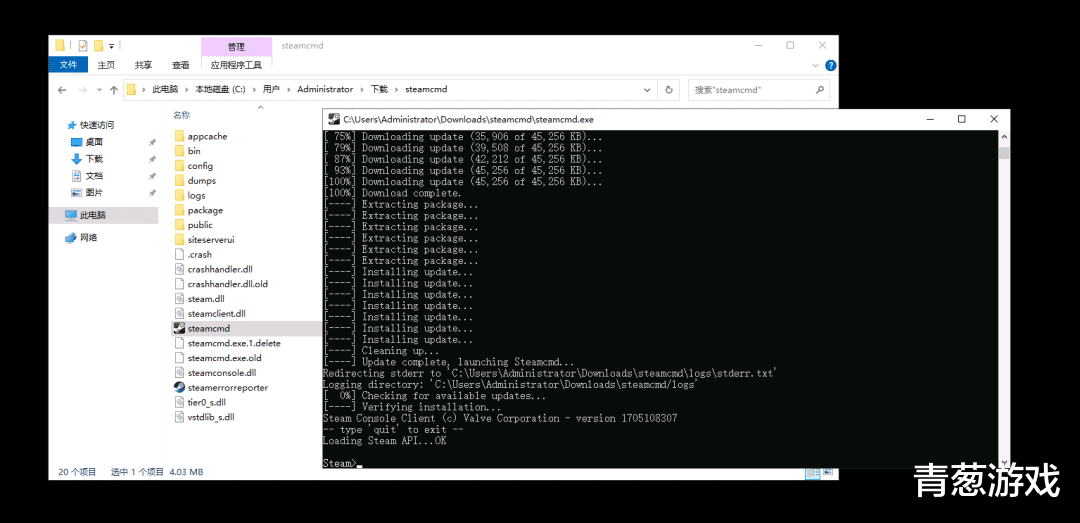
Task: Open the 应用程序工具 tab
Action: 236,65
